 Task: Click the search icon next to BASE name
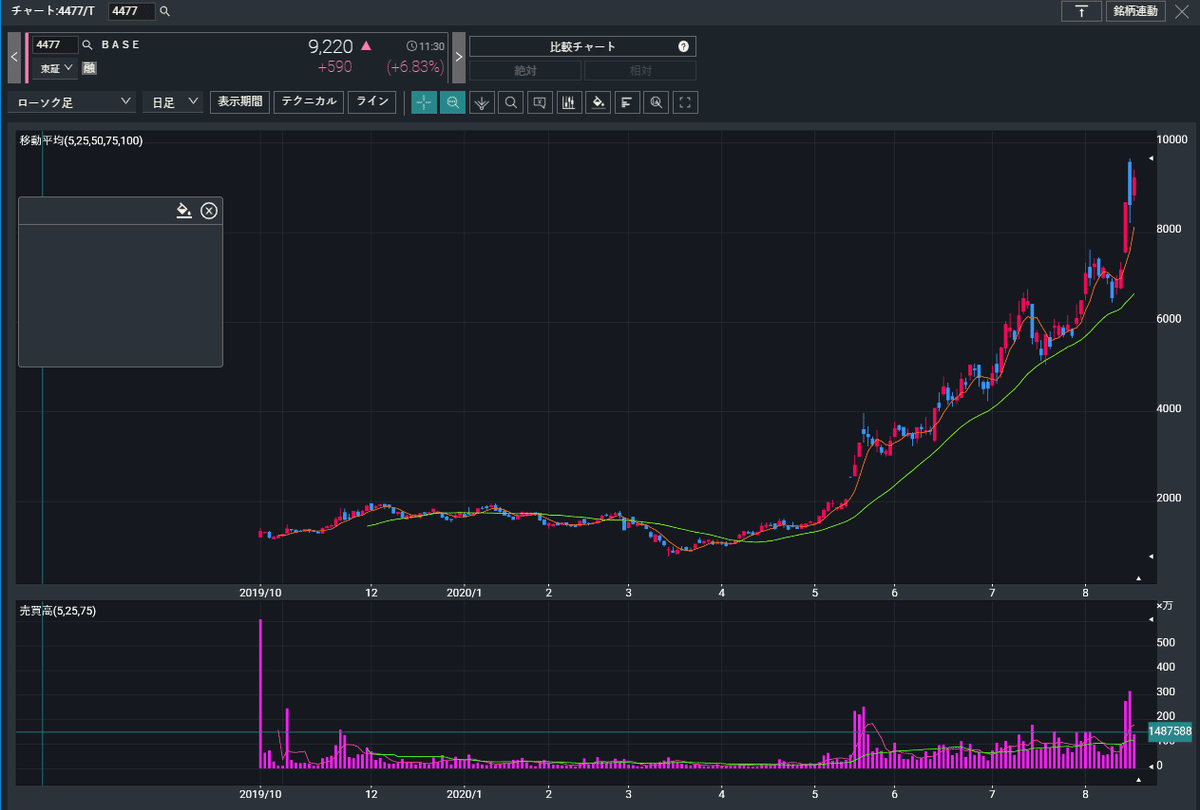[87, 45]
